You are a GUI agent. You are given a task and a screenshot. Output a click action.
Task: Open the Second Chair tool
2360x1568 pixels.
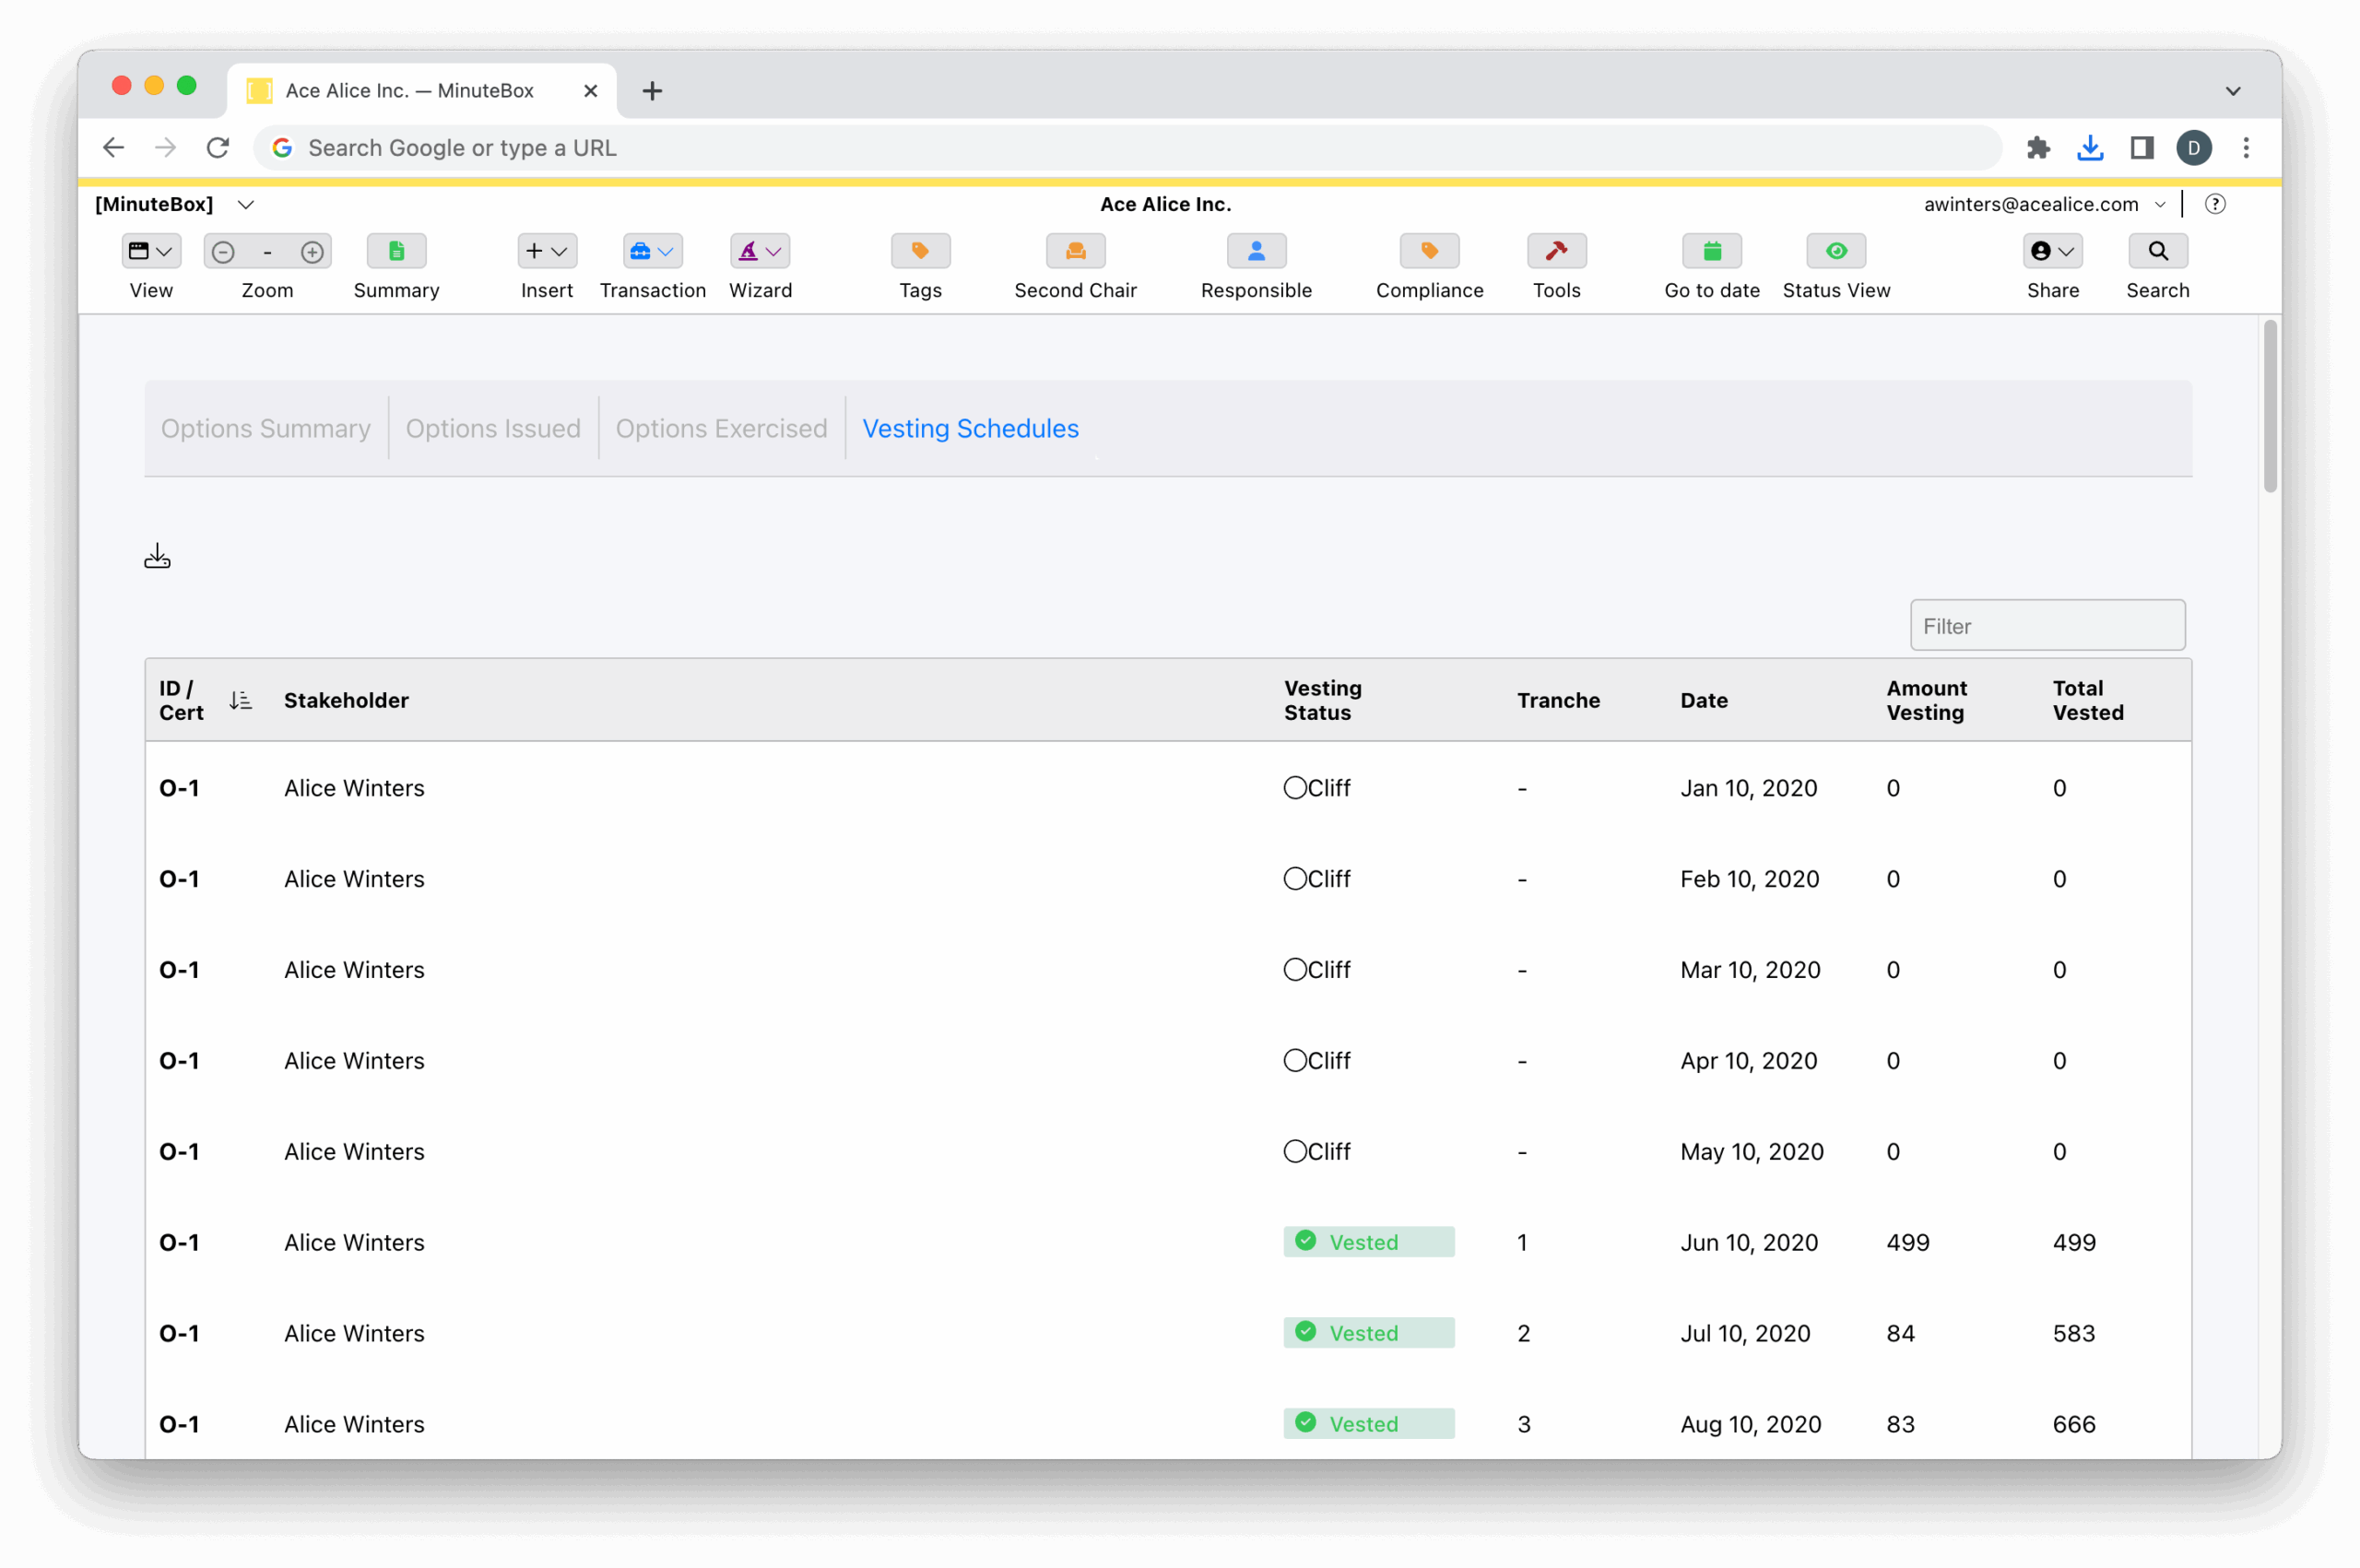1075,251
